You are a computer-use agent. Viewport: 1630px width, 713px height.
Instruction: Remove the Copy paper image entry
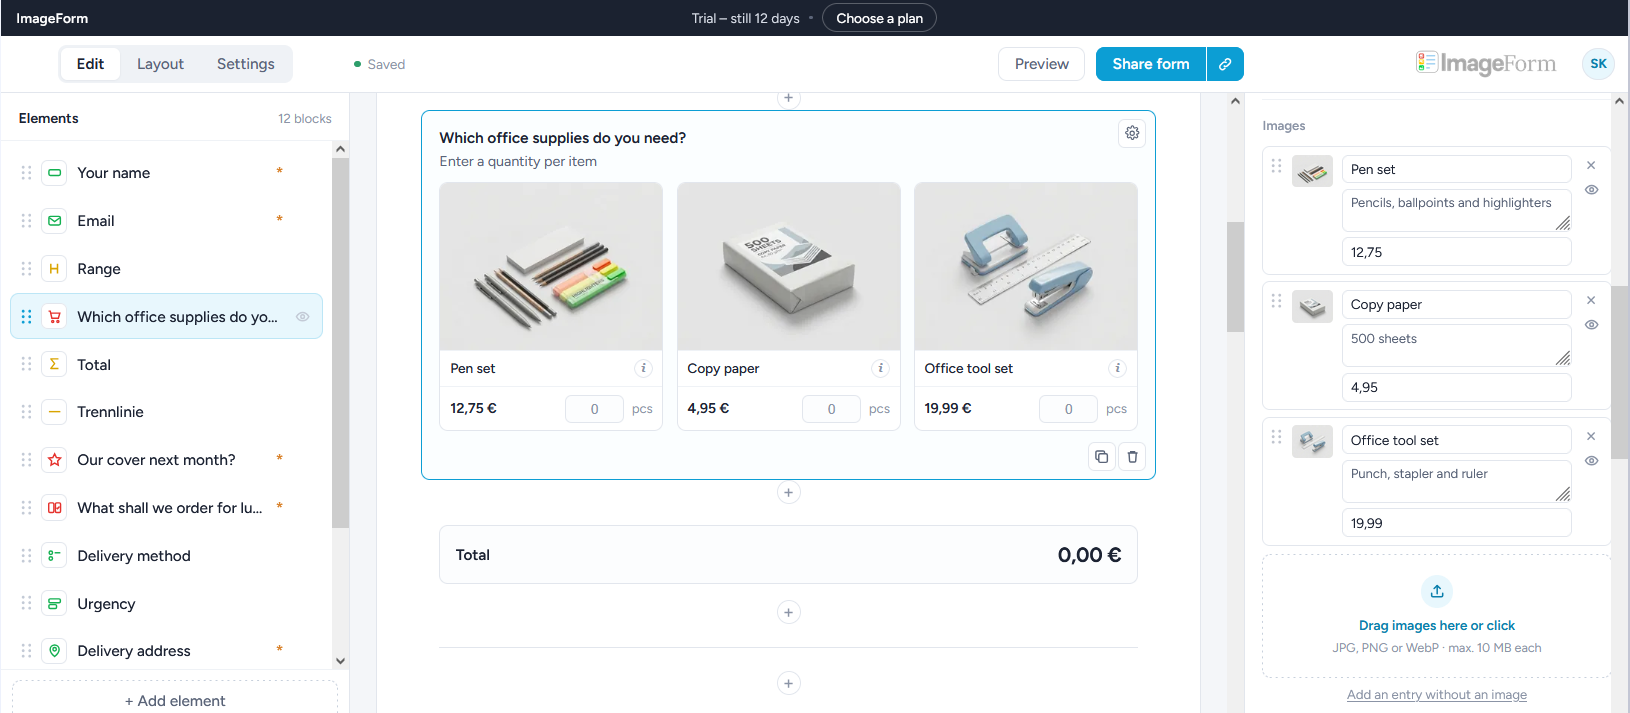(1591, 301)
